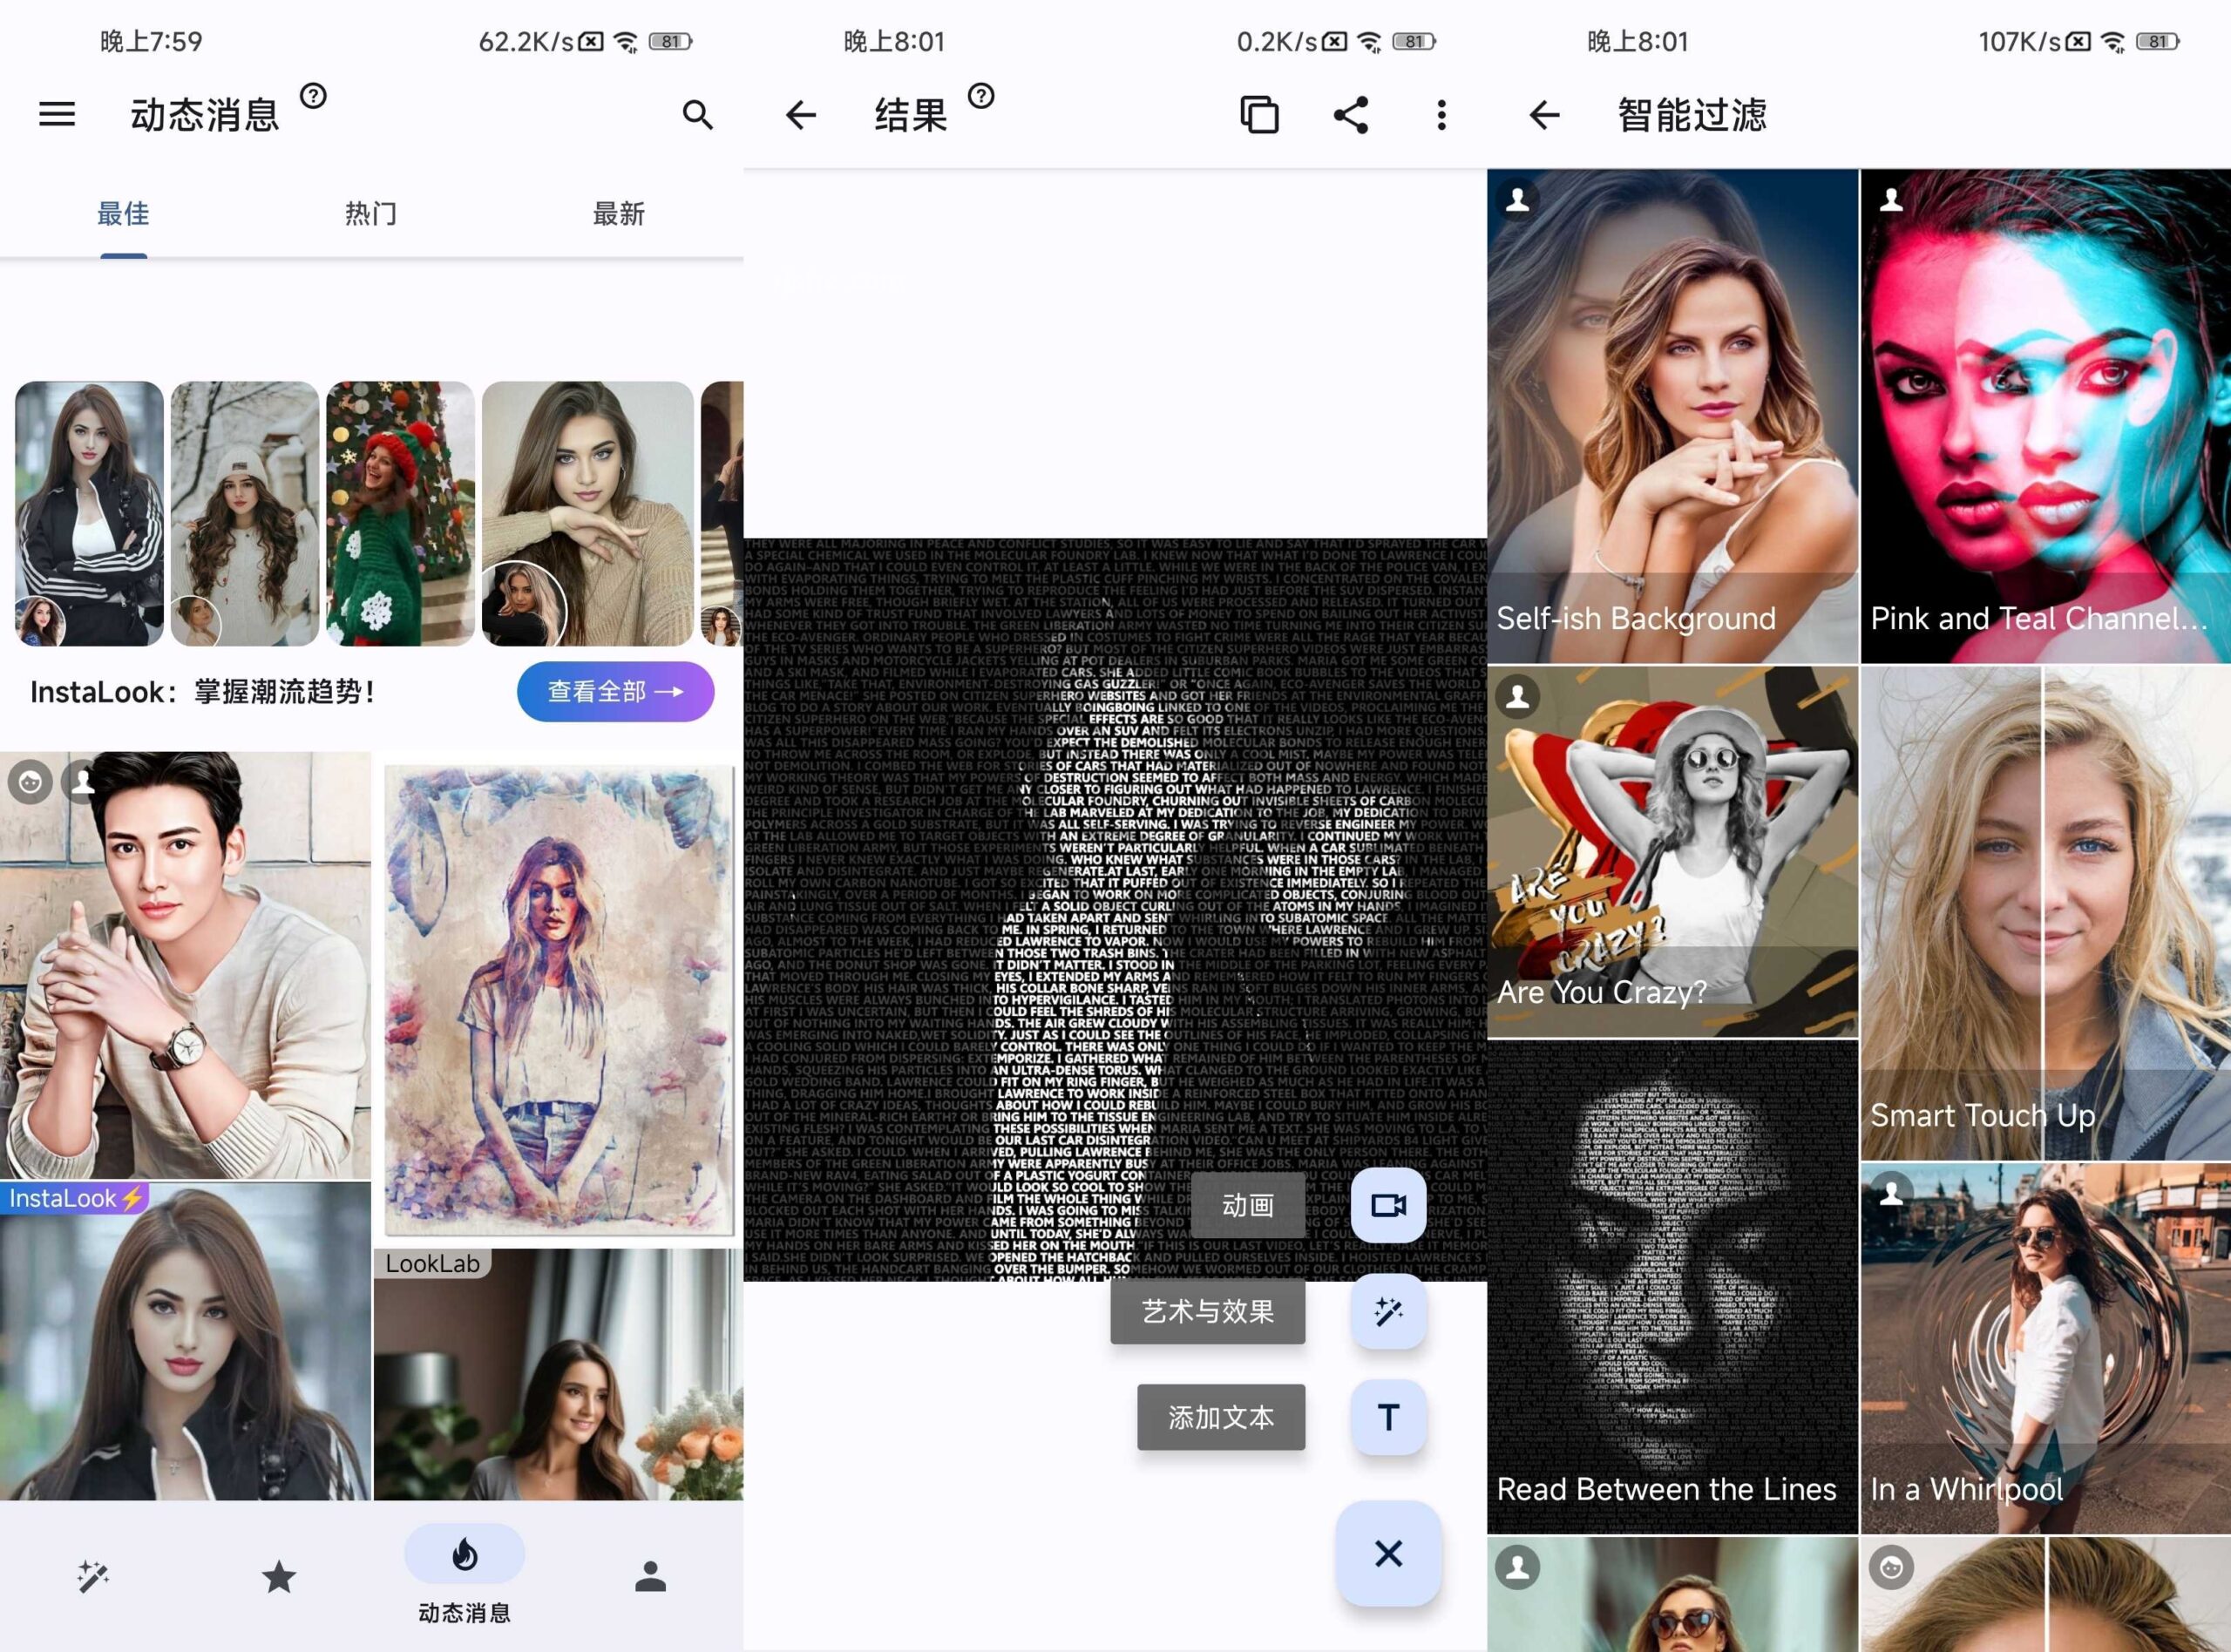Open favorites via the bottom star icon

[279, 1575]
